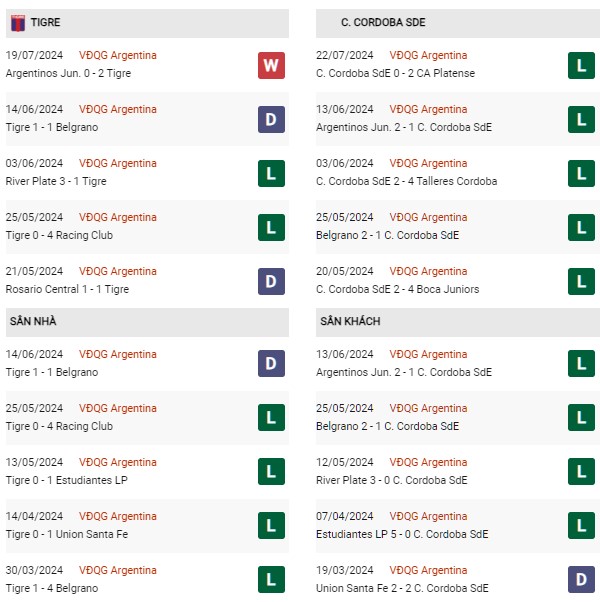Viewport: 600px width, 602px height.
Task: Open the C. Cordoba SdE 2 - 4 Talleres Cordoba match
Action: pyautogui.click(x=407, y=181)
